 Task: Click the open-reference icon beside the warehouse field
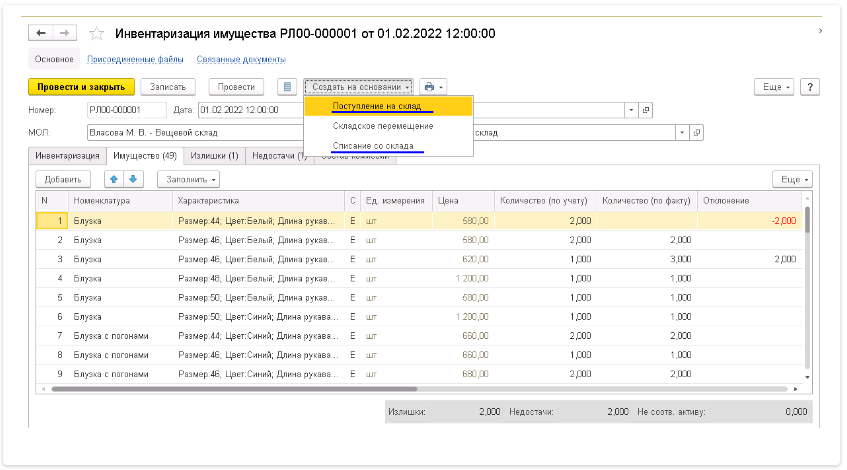coord(697,131)
